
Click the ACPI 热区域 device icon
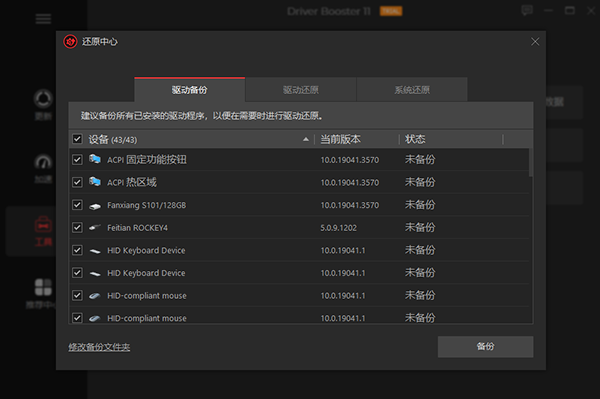(95, 181)
